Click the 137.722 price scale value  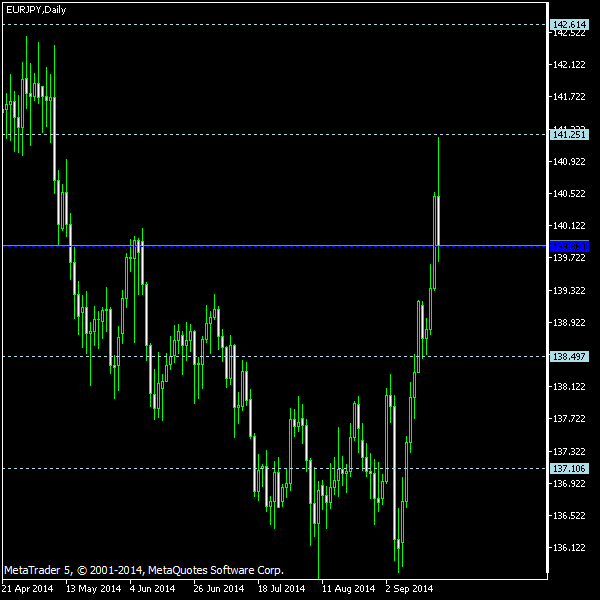click(569, 419)
